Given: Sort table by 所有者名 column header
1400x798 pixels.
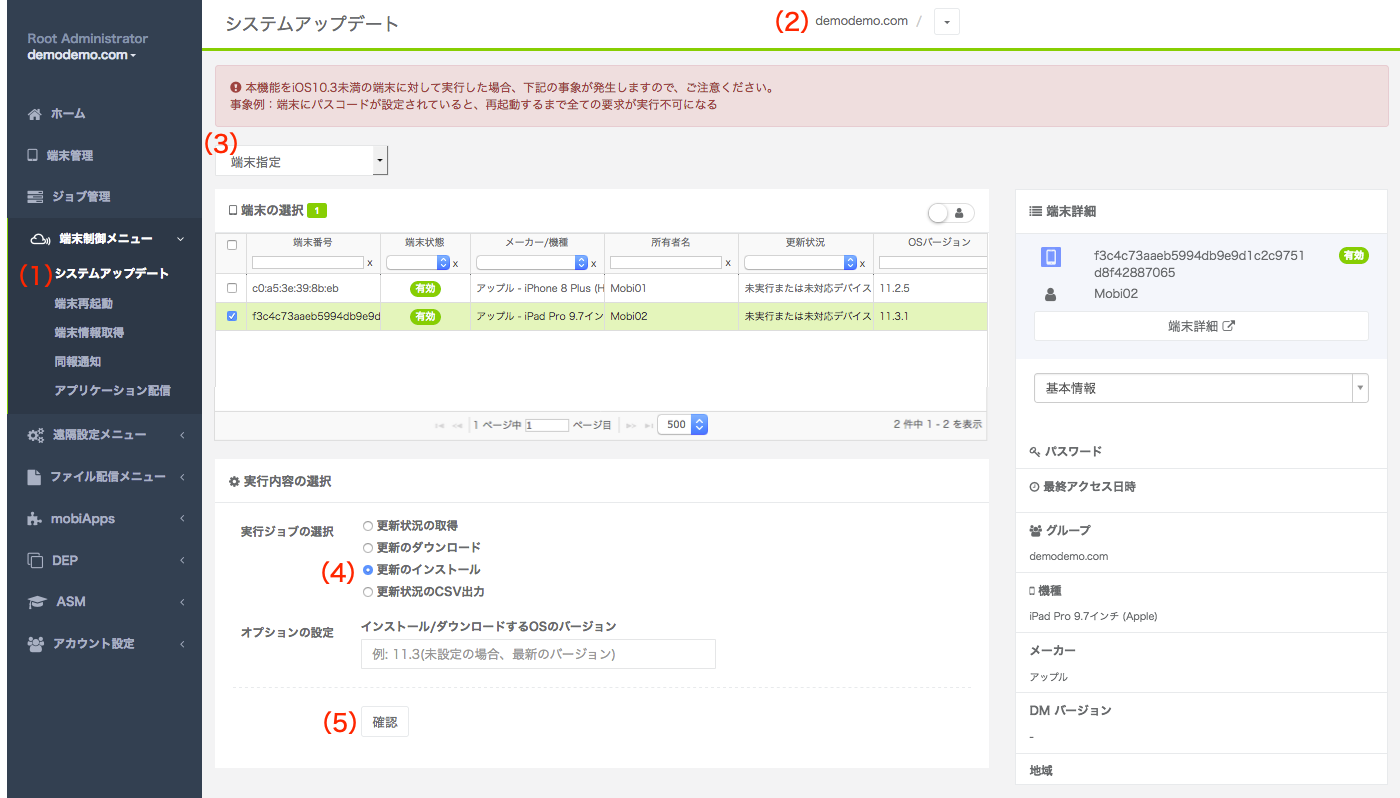Looking at the screenshot, I should [671, 243].
